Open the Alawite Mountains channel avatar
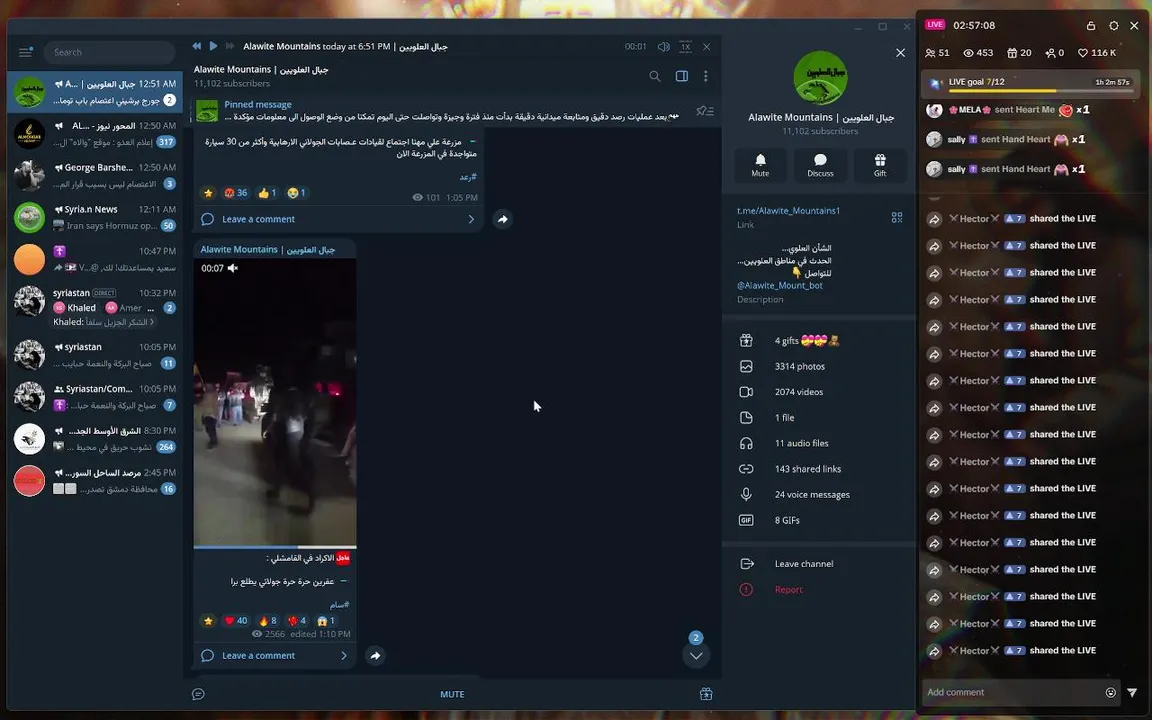 (x=820, y=78)
